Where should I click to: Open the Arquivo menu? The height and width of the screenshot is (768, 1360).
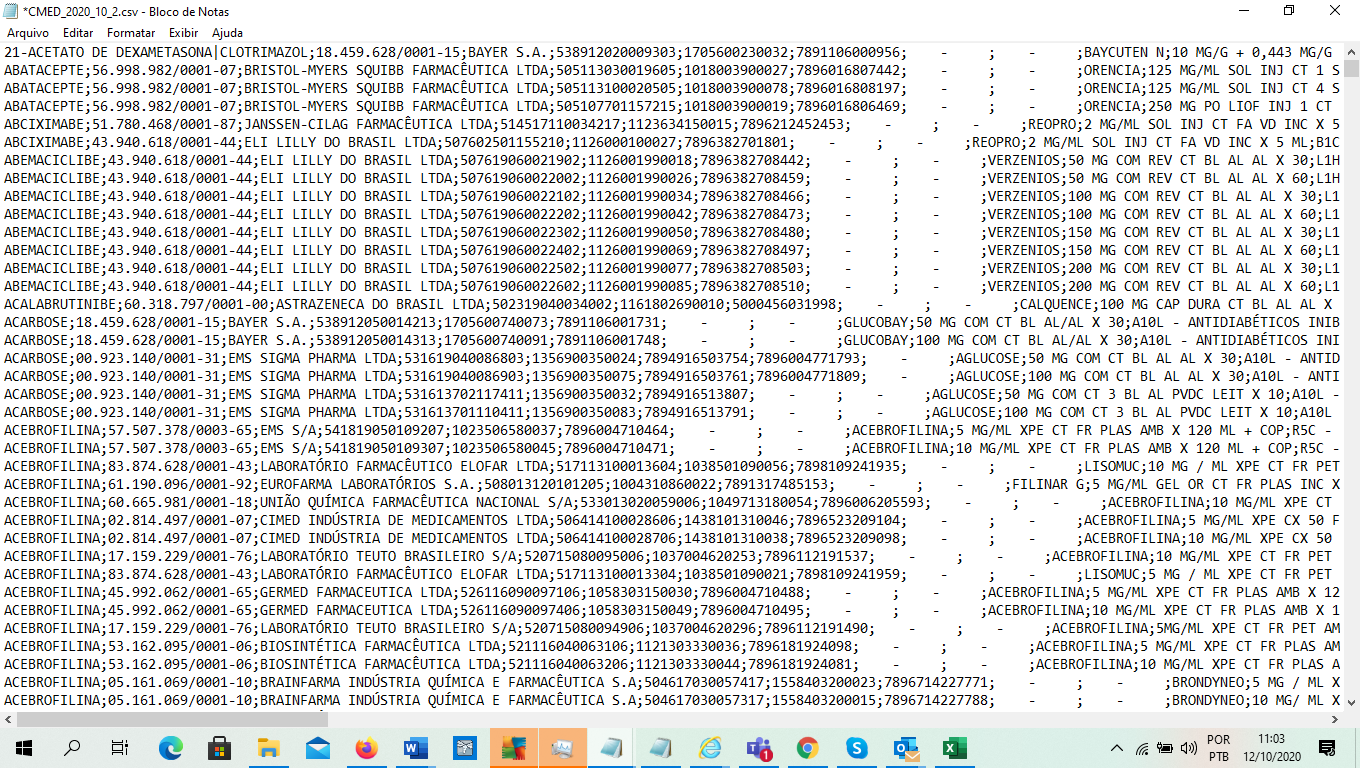click(x=28, y=33)
